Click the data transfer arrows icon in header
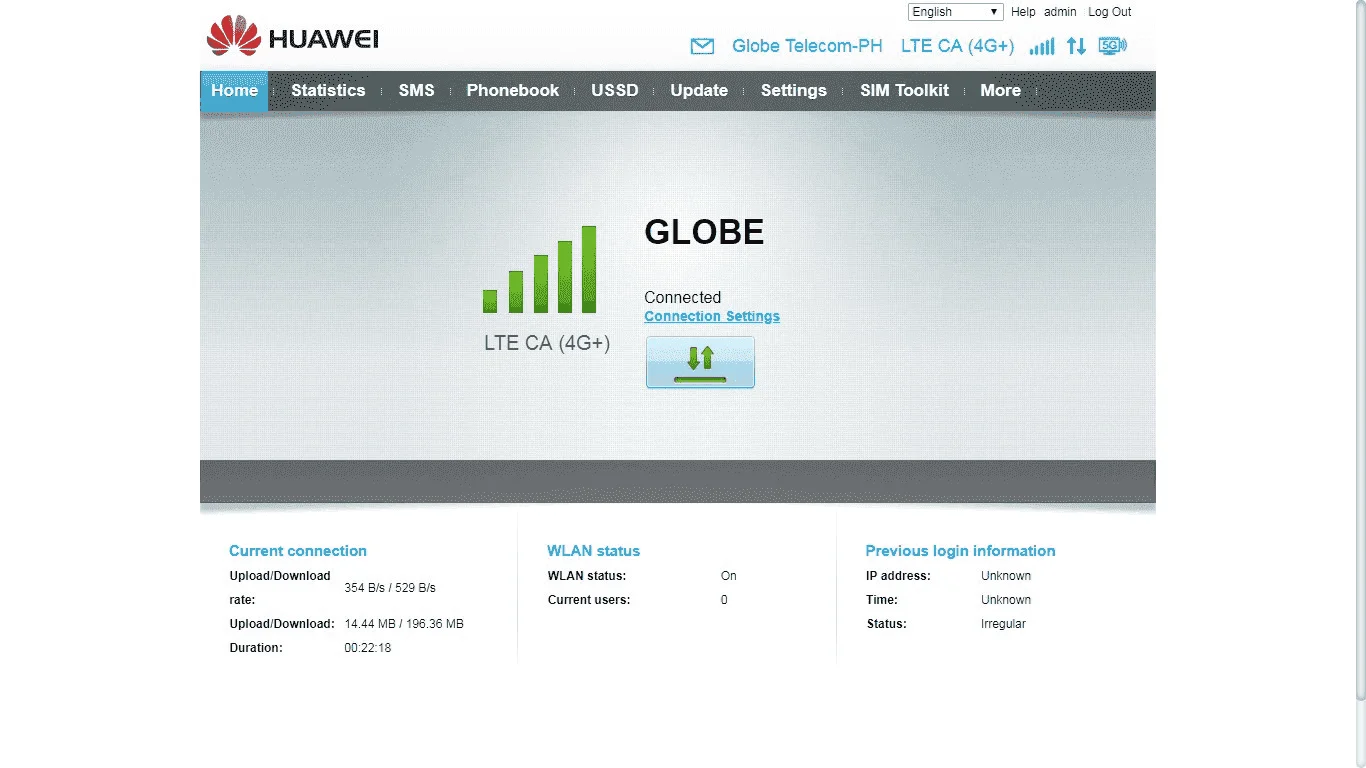This screenshot has height=768, width=1366. [x=1076, y=46]
